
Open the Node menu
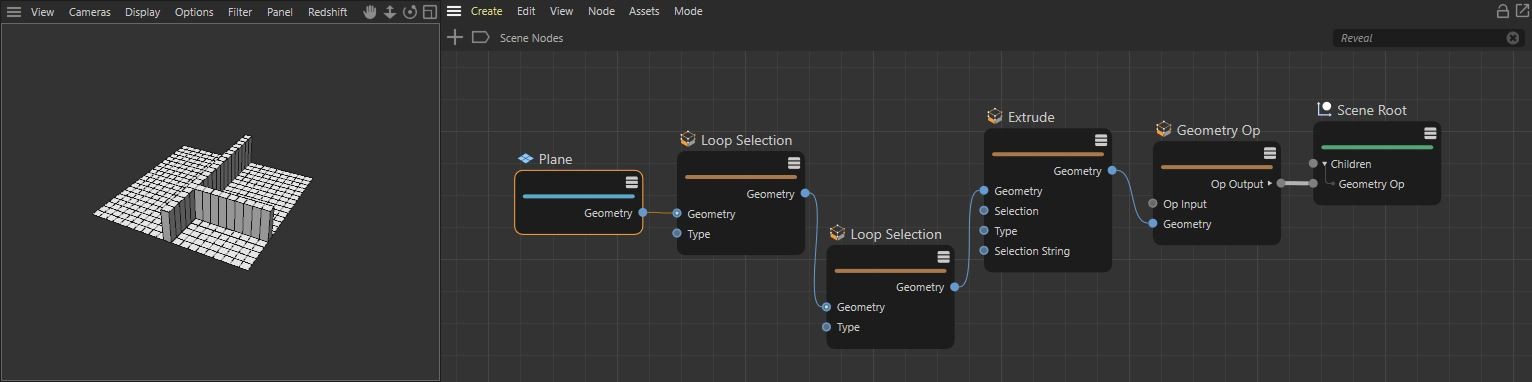pos(601,11)
